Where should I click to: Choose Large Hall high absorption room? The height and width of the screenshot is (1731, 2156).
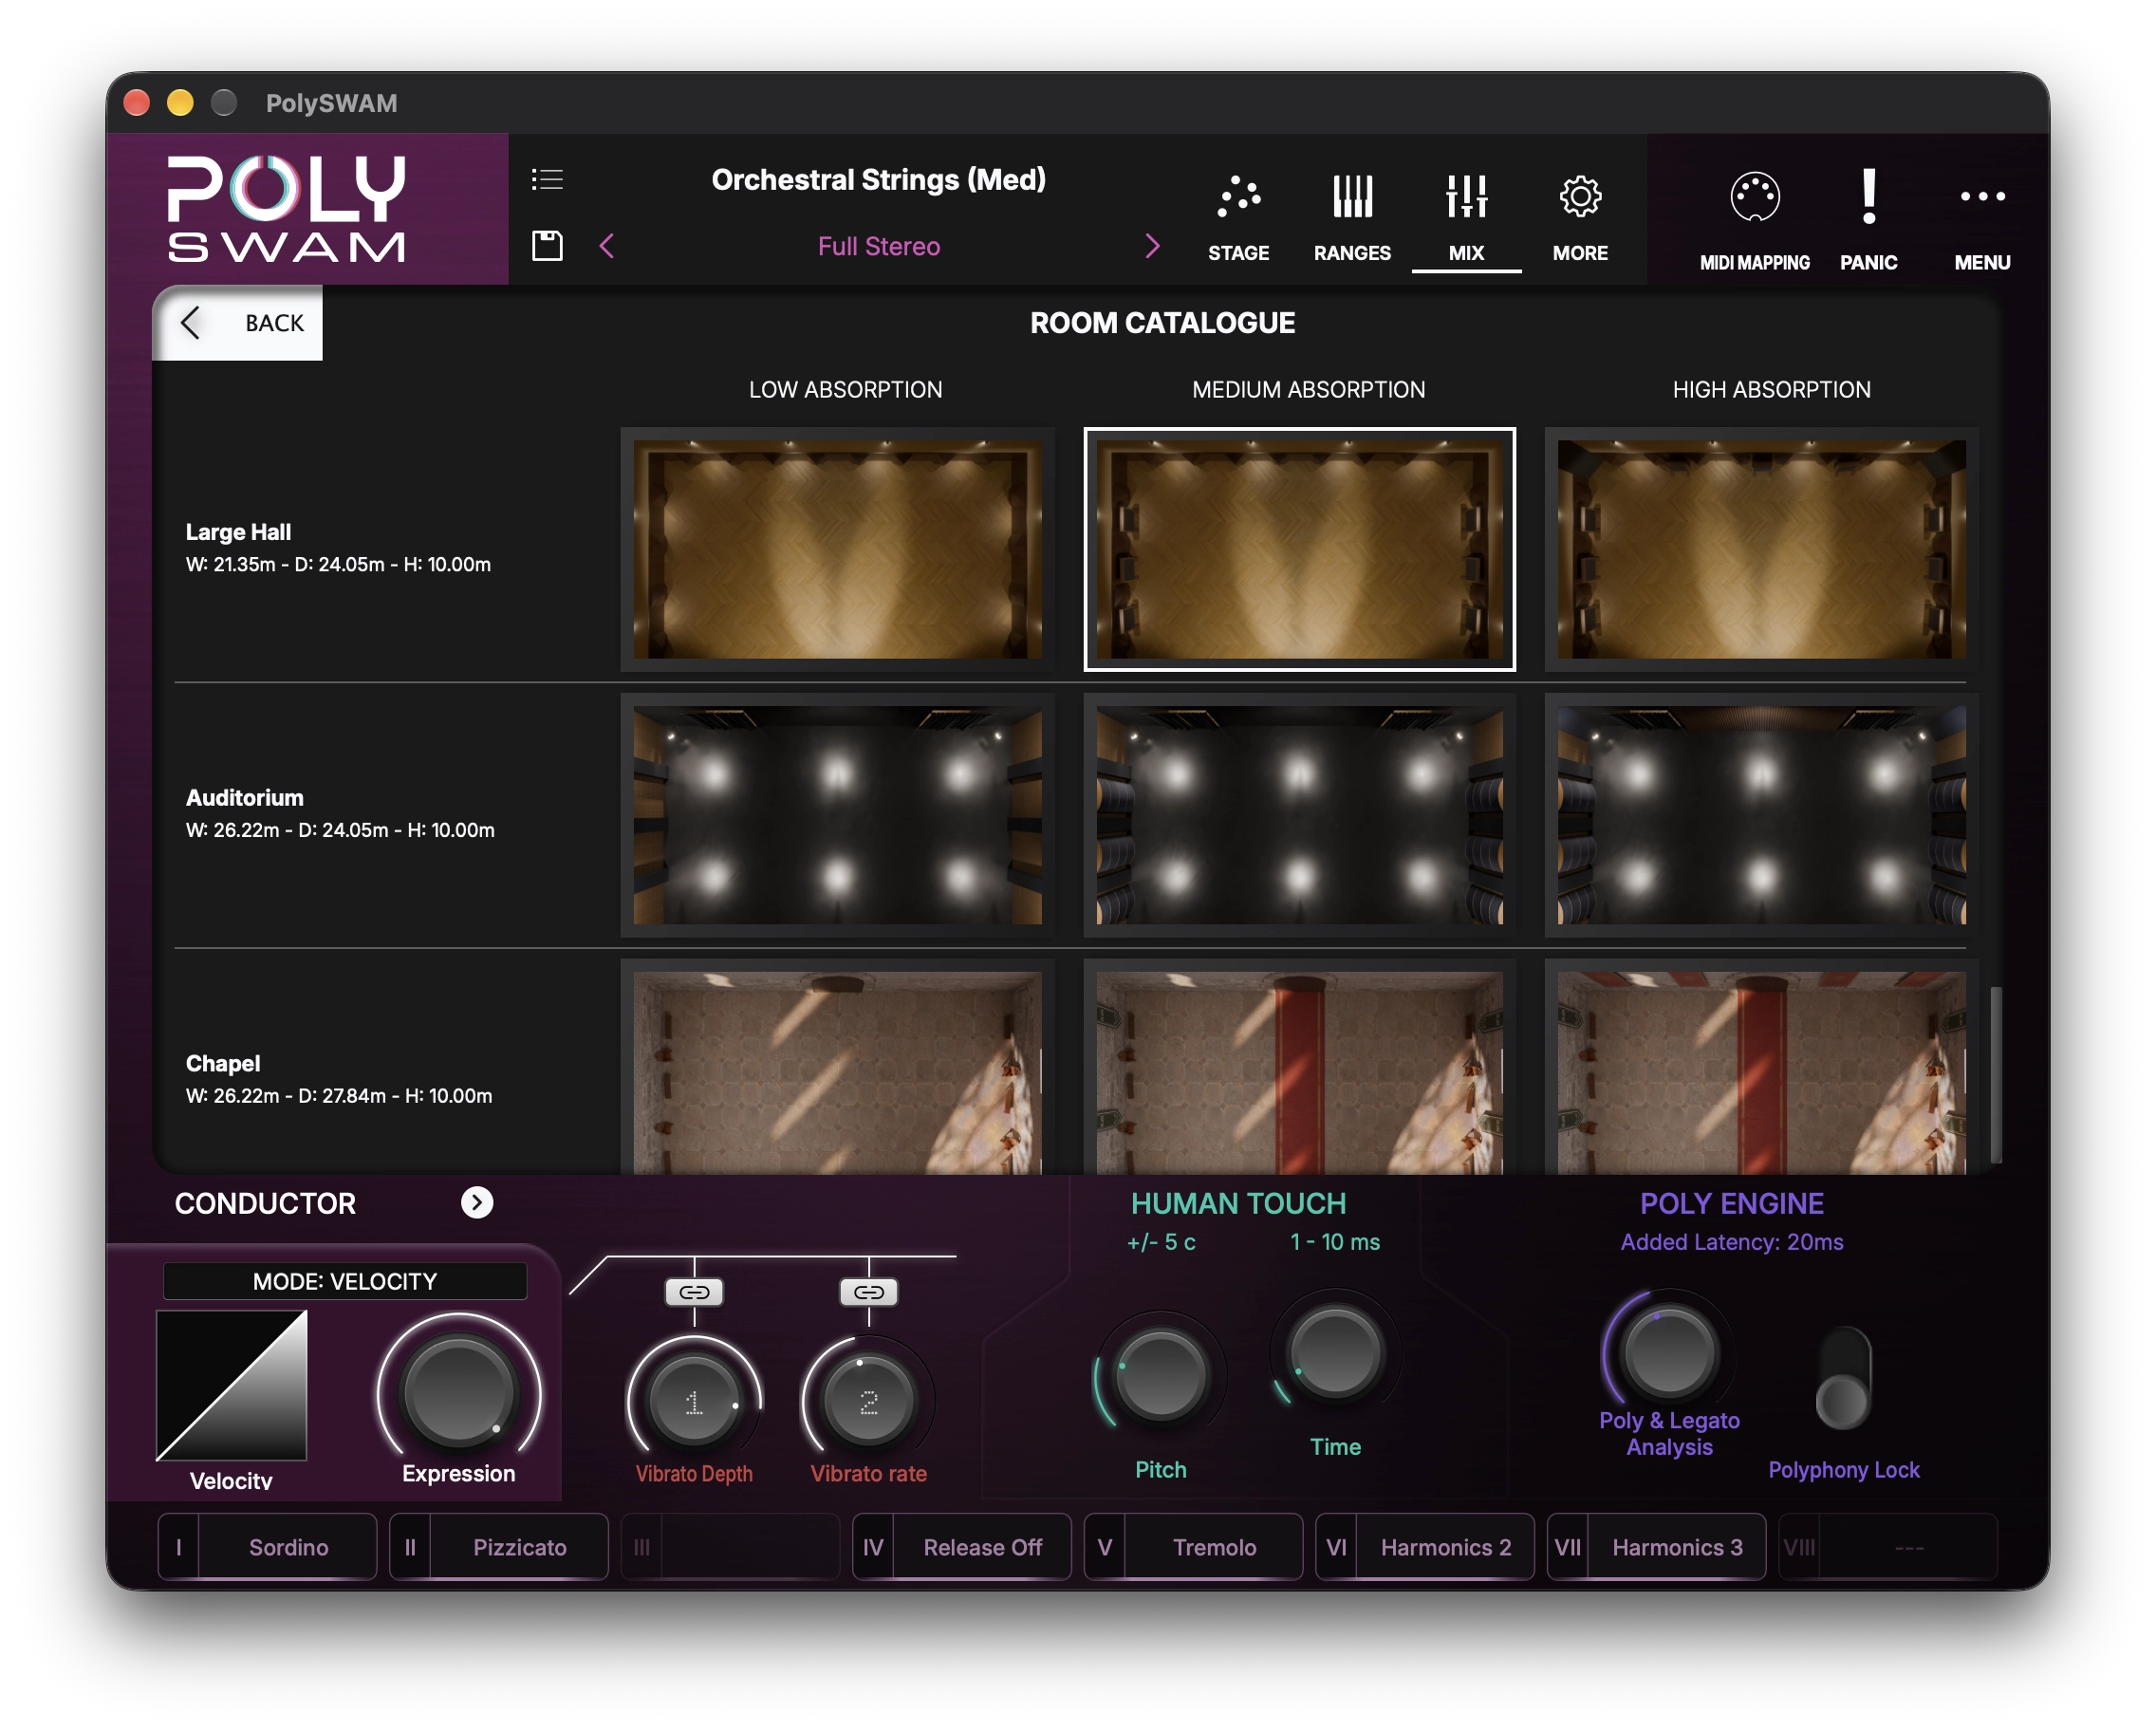1761,549
